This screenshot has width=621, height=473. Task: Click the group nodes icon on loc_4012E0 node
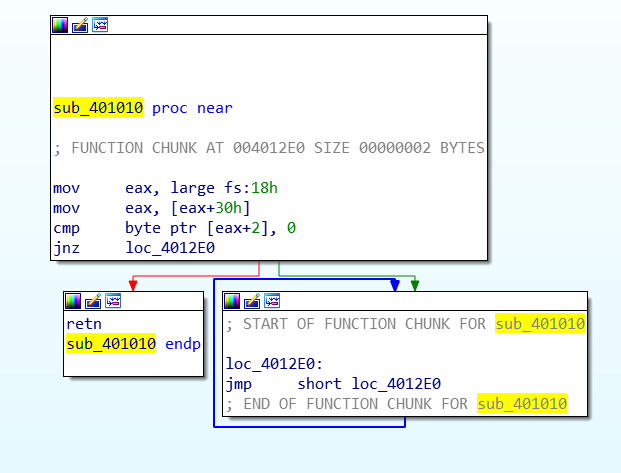click(x=272, y=301)
